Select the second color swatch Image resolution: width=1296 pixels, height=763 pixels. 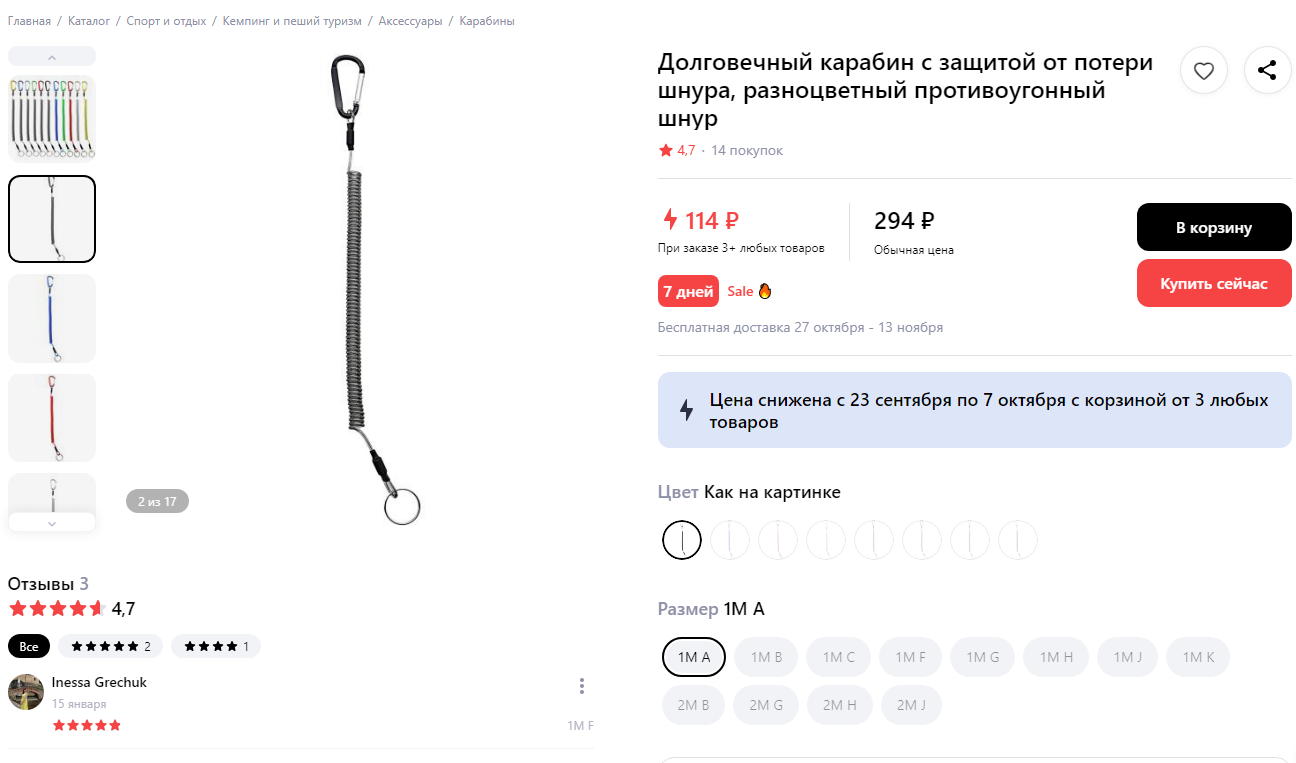click(x=730, y=540)
